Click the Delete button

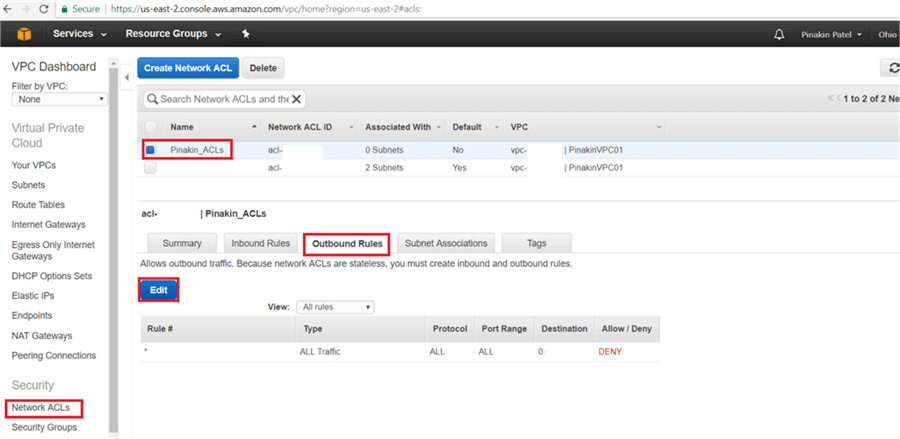click(x=263, y=68)
